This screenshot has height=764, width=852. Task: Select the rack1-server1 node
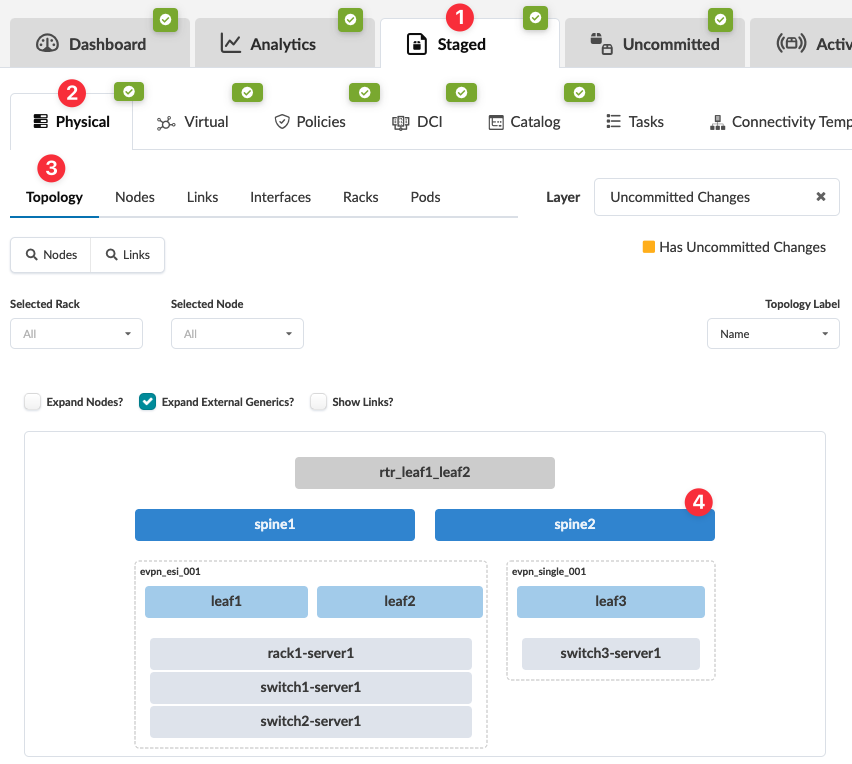(x=310, y=653)
